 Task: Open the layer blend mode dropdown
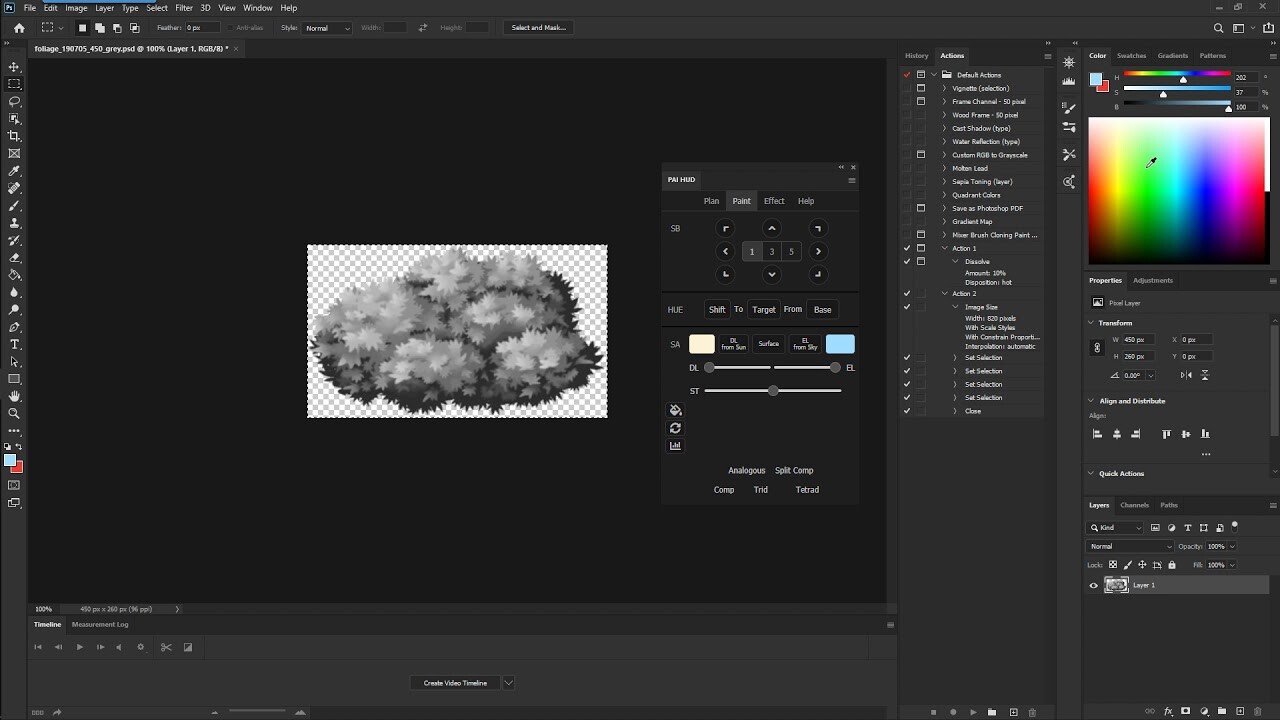coord(1128,546)
